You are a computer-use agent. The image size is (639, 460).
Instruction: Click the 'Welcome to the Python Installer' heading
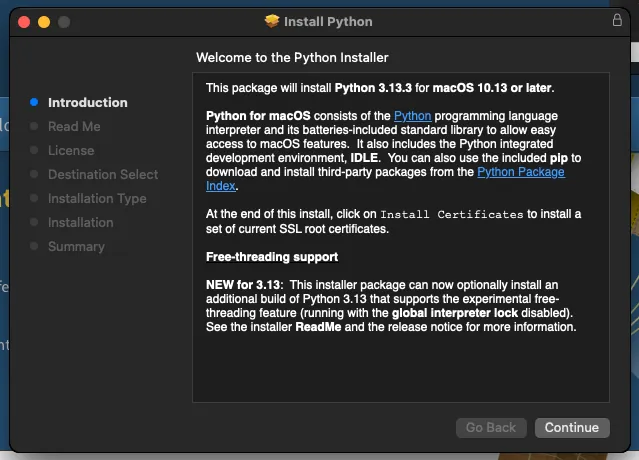click(x=292, y=57)
